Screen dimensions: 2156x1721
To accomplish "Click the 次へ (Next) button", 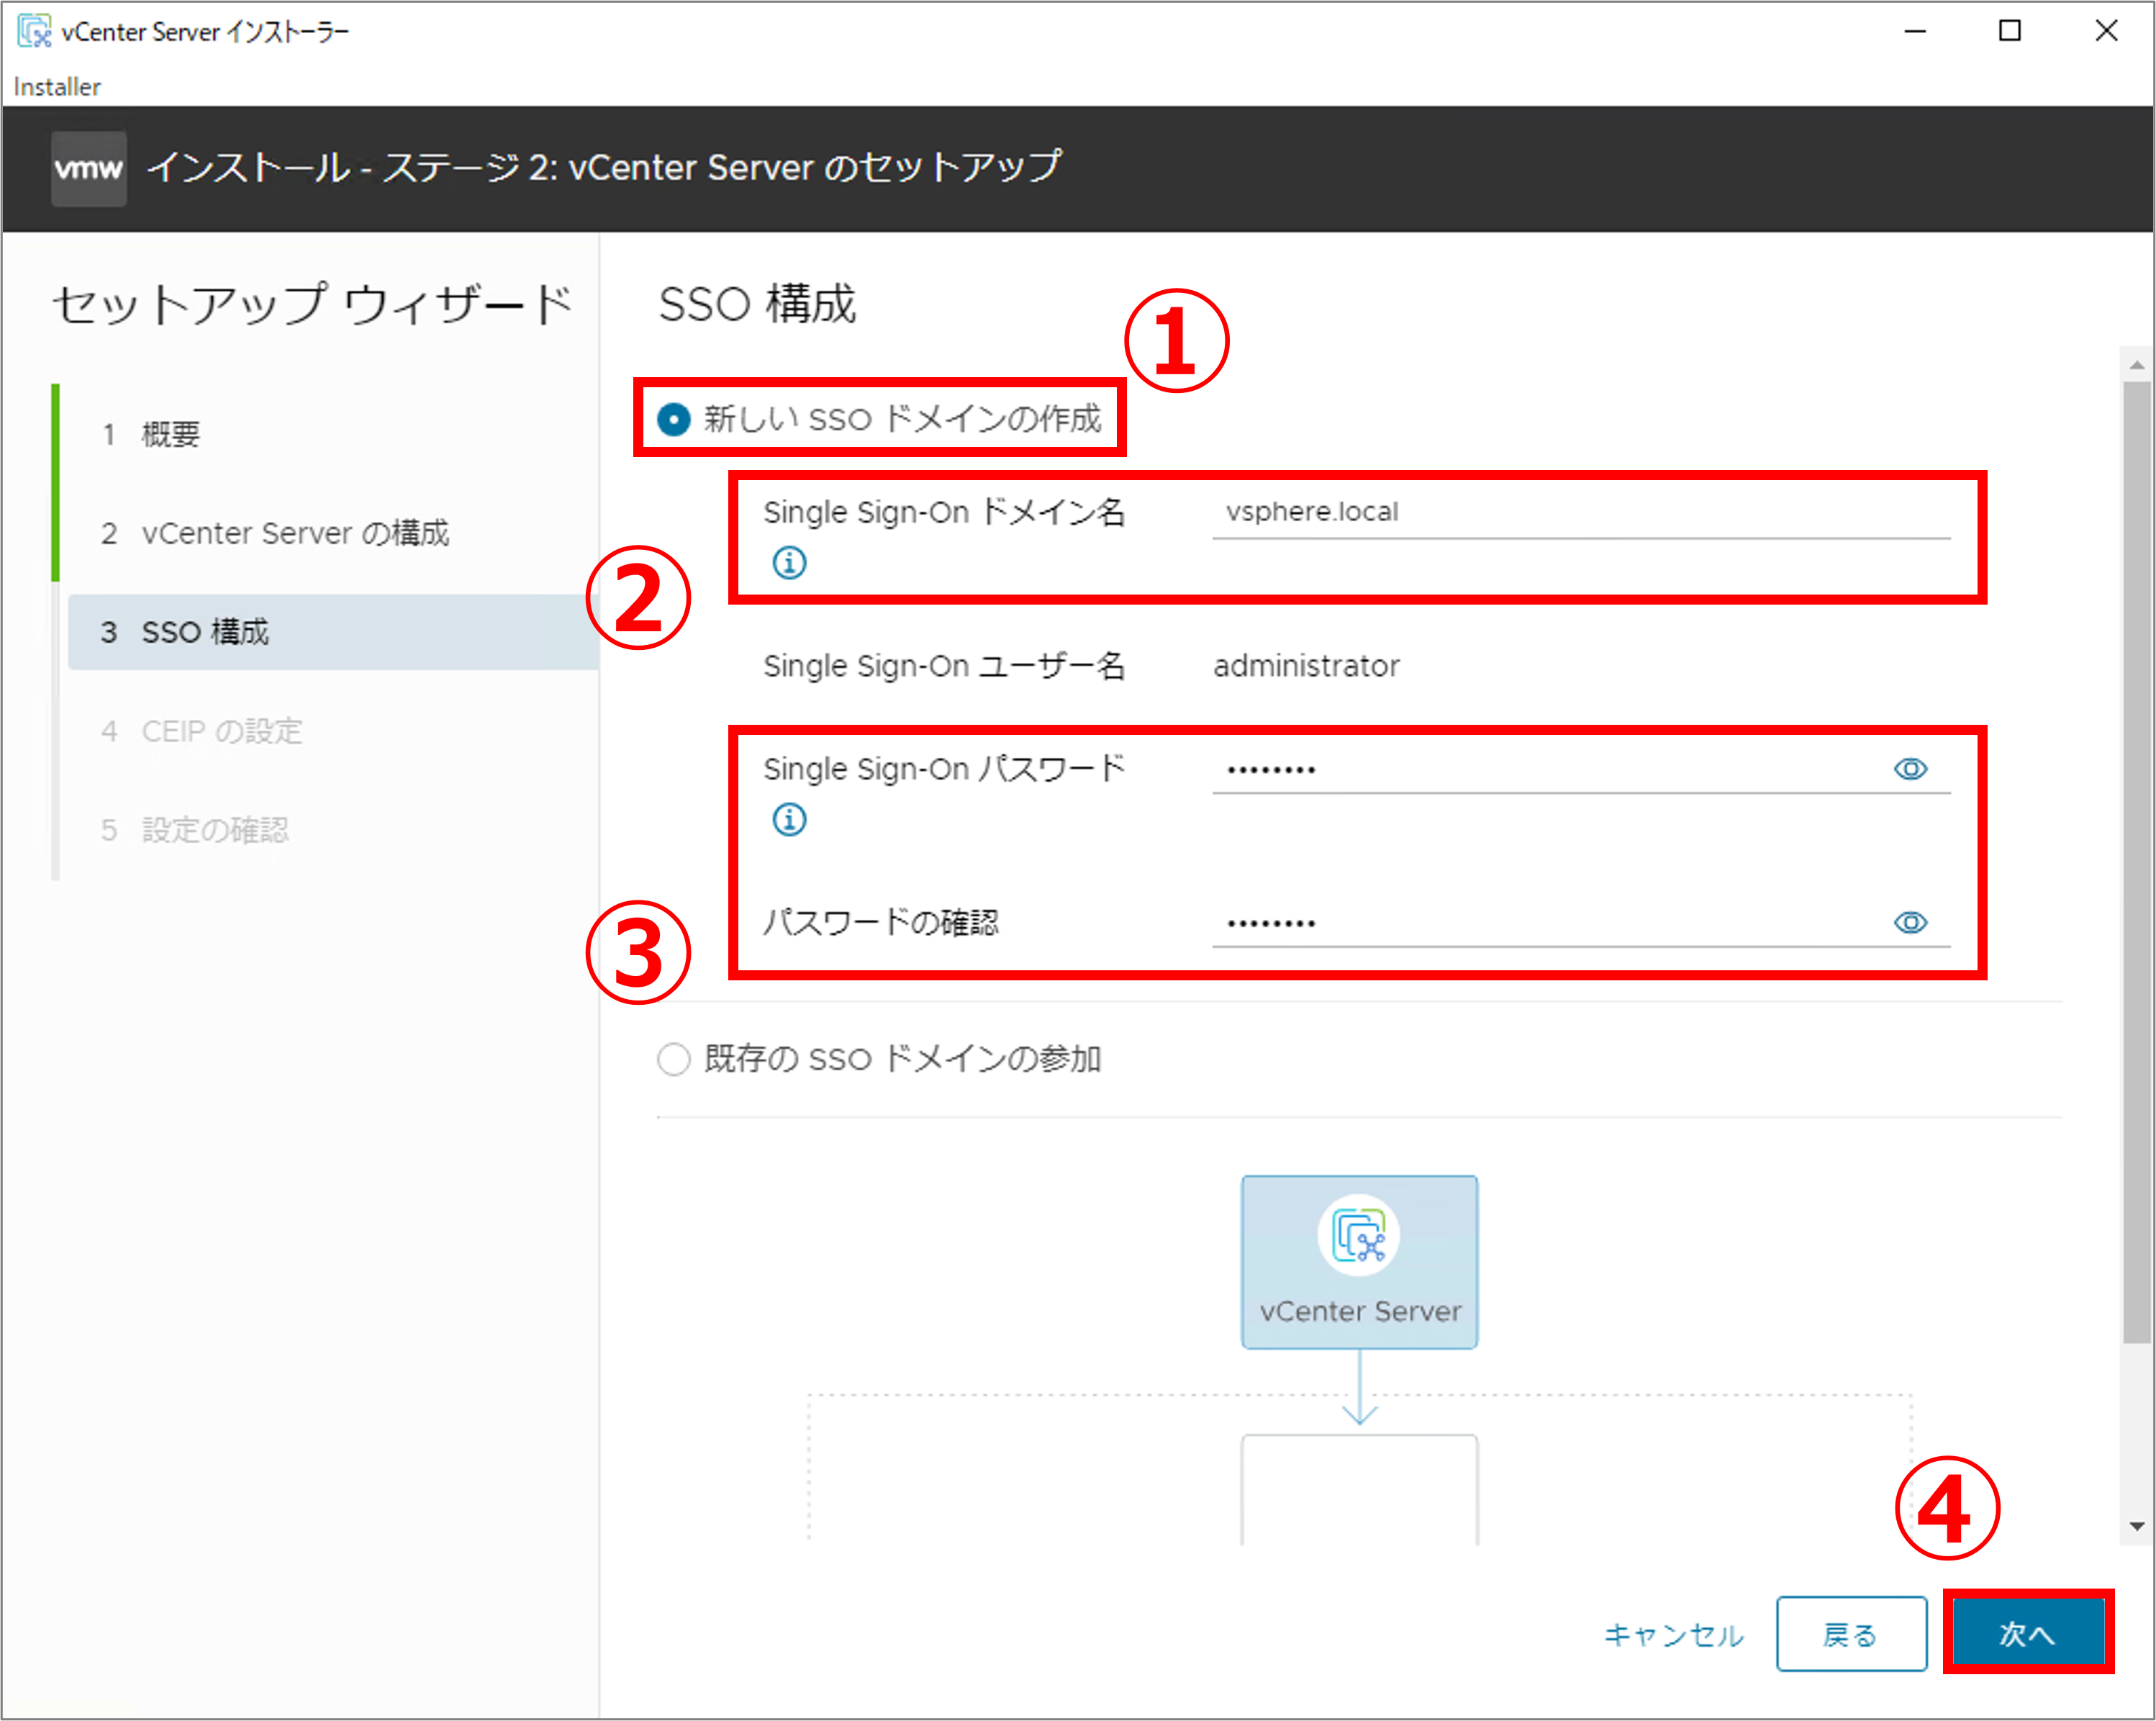I will (x=2028, y=1634).
